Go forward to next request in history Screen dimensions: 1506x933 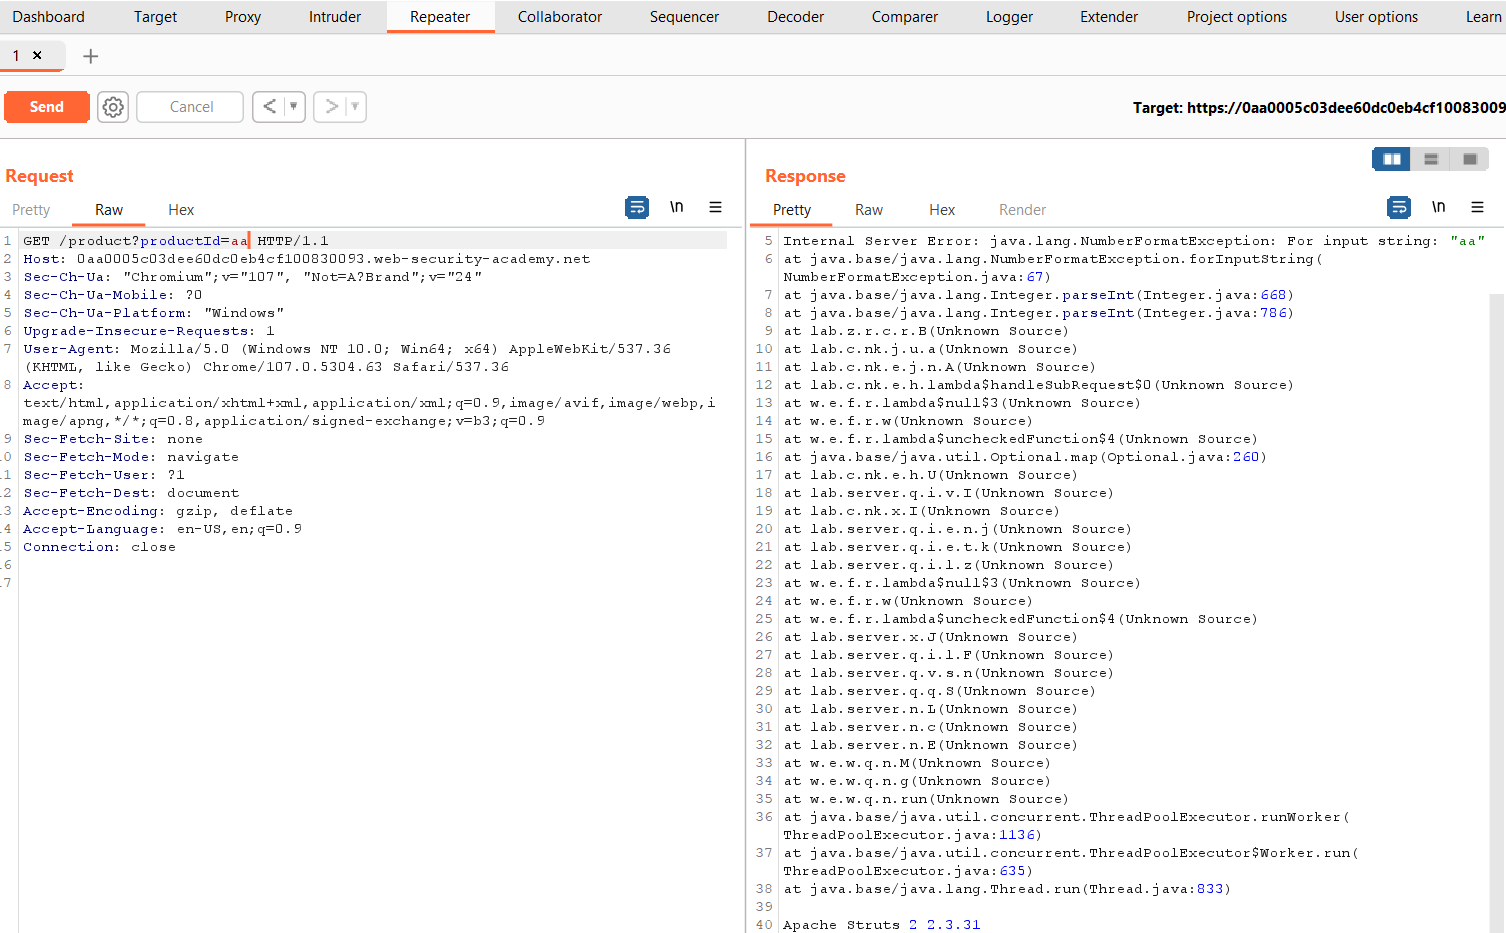(331, 107)
